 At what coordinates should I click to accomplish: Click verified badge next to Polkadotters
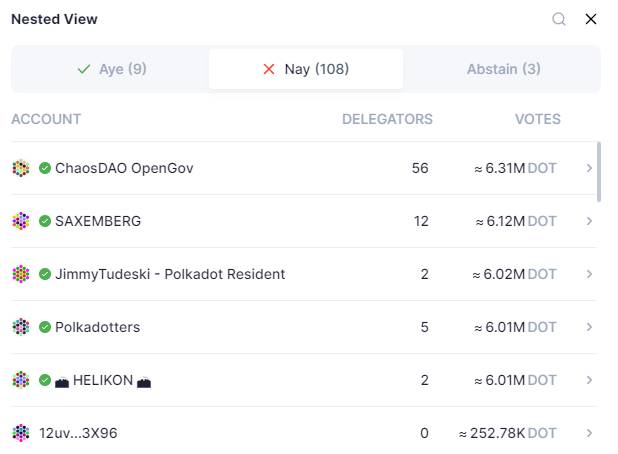pyautogui.click(x=45, y=327)
